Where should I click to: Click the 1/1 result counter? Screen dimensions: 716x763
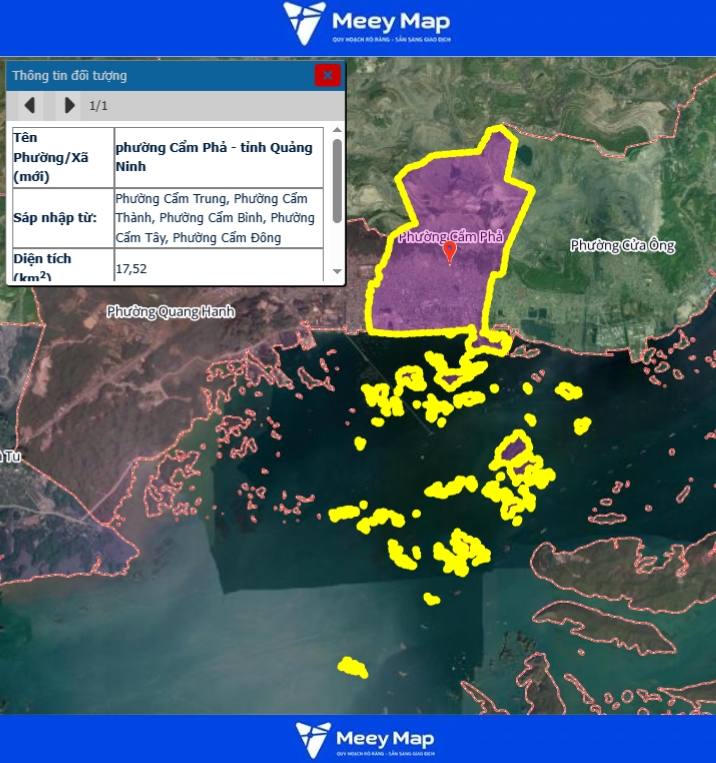pyautogui.click(x=98, y=105)
